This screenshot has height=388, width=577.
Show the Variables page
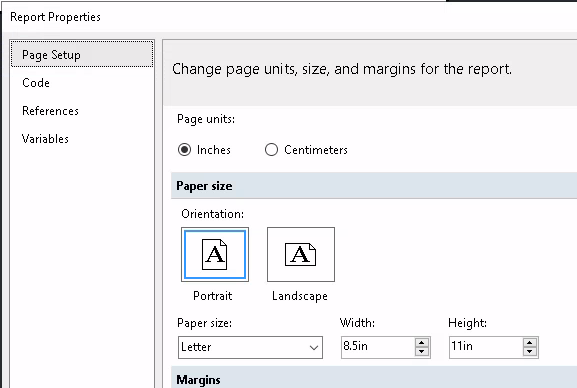pos(45,139)
